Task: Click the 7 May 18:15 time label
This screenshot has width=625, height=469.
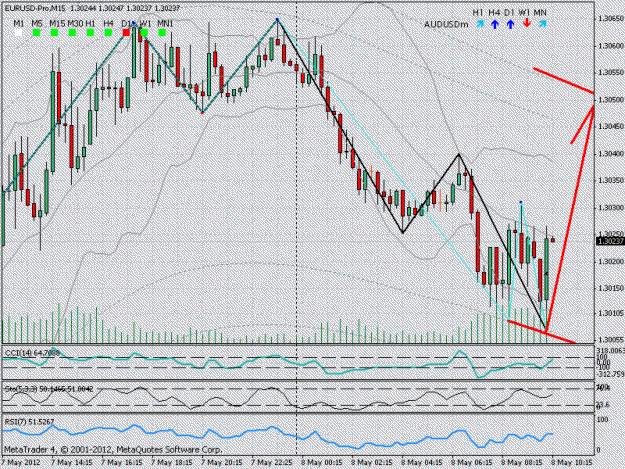Action: (172, 463)
